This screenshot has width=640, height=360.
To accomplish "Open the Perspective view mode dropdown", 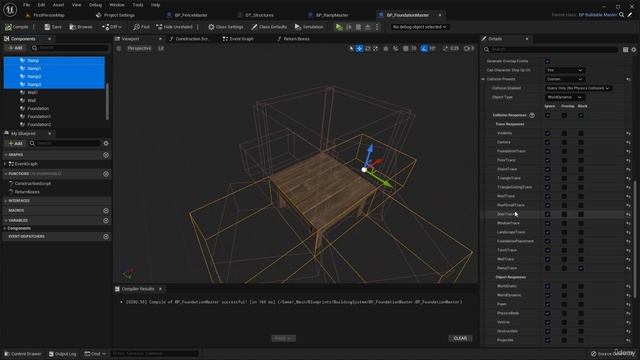I will click(x=139, y=48).
